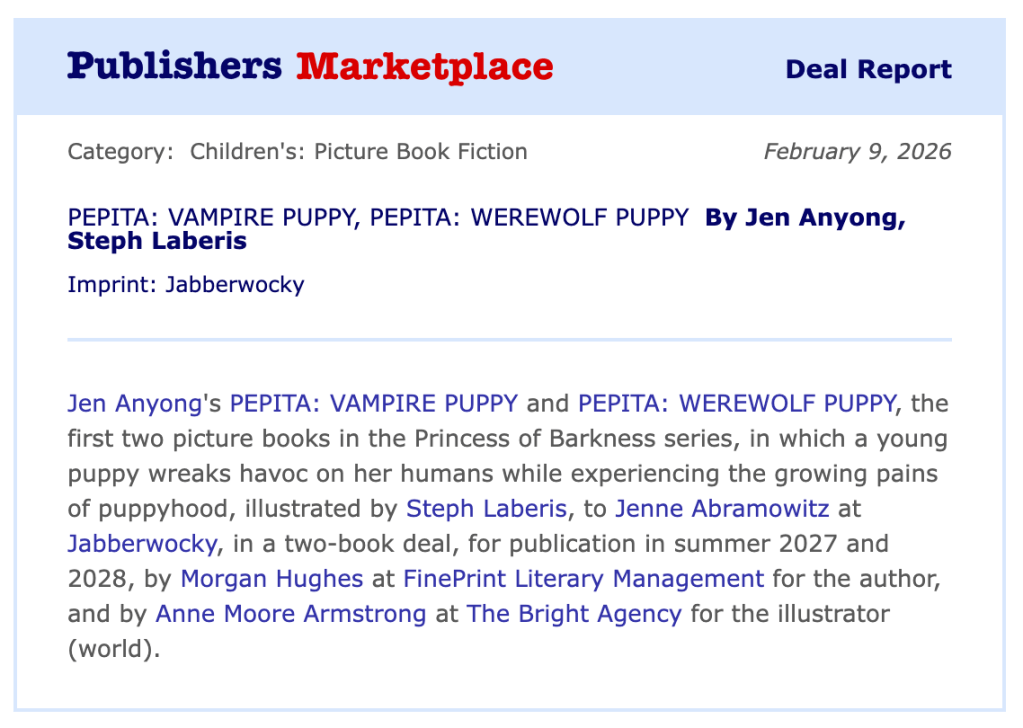Open the PEPITA: VAMPIRE PUPPY paragraph link
The image size is (1023, 728).
coord(374,404)
